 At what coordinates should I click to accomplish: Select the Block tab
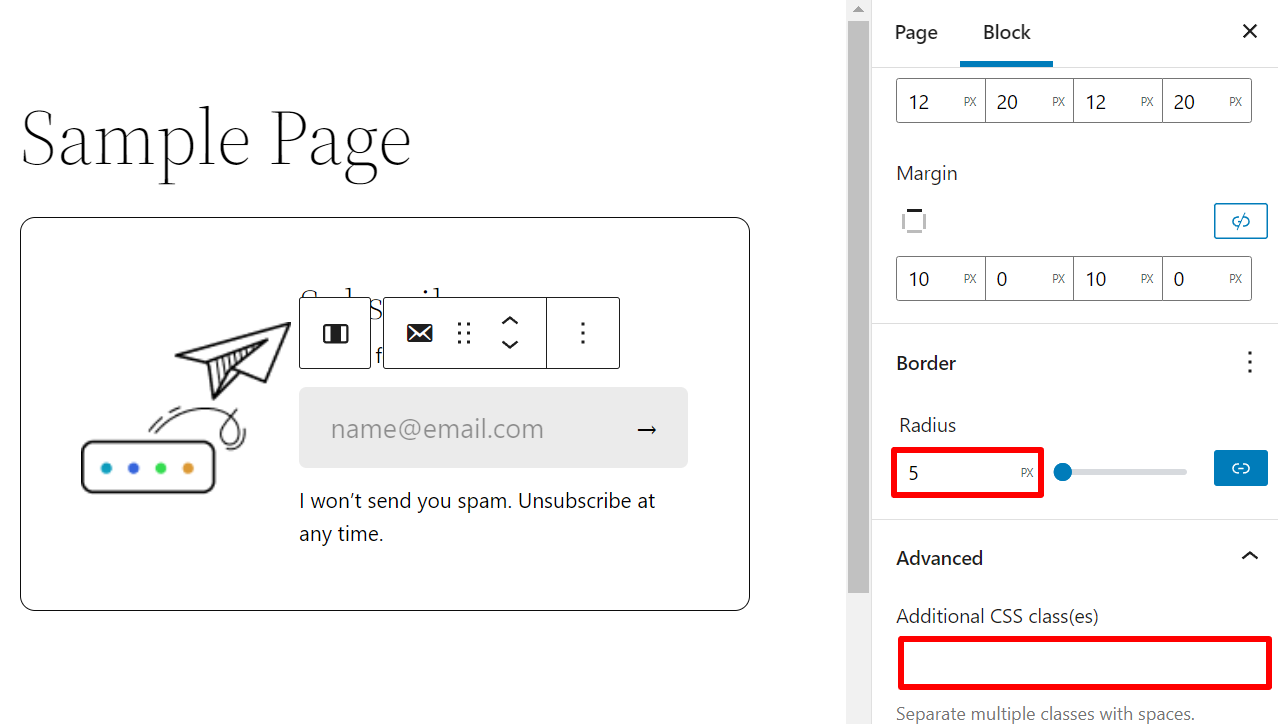click(1006, 32)
